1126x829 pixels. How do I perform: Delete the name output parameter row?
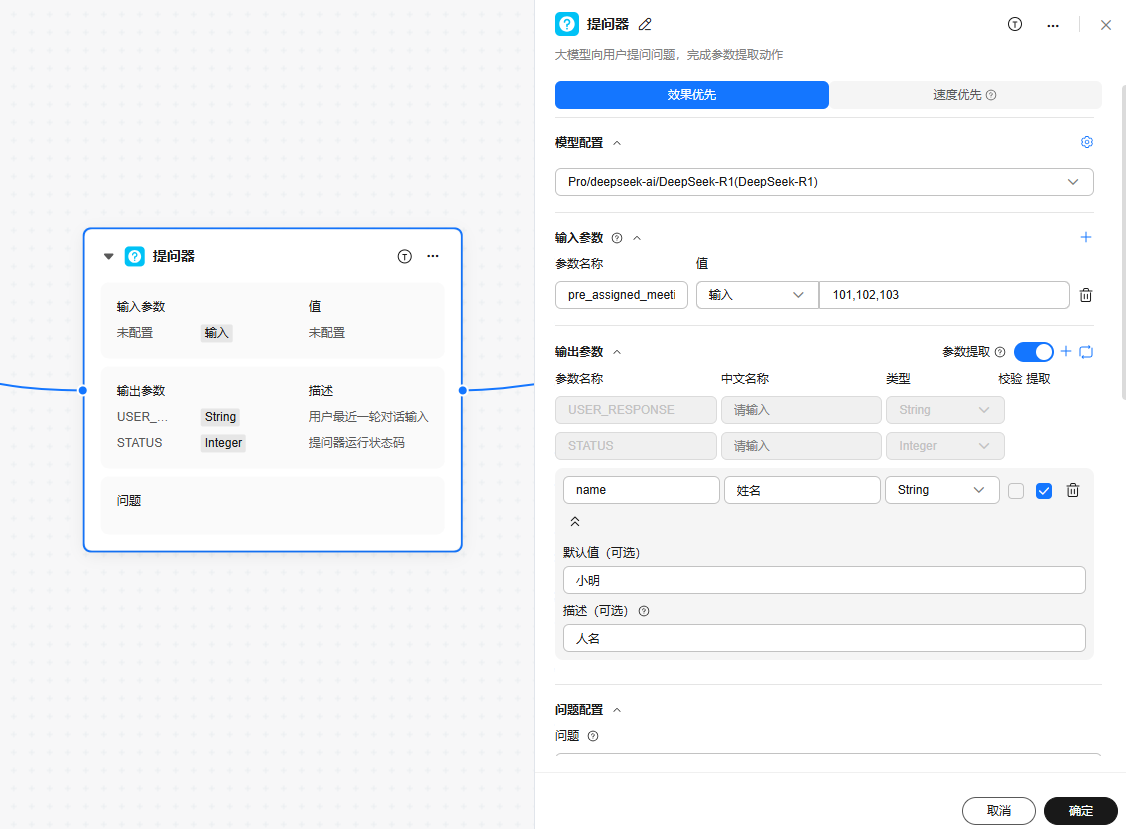1072,490
